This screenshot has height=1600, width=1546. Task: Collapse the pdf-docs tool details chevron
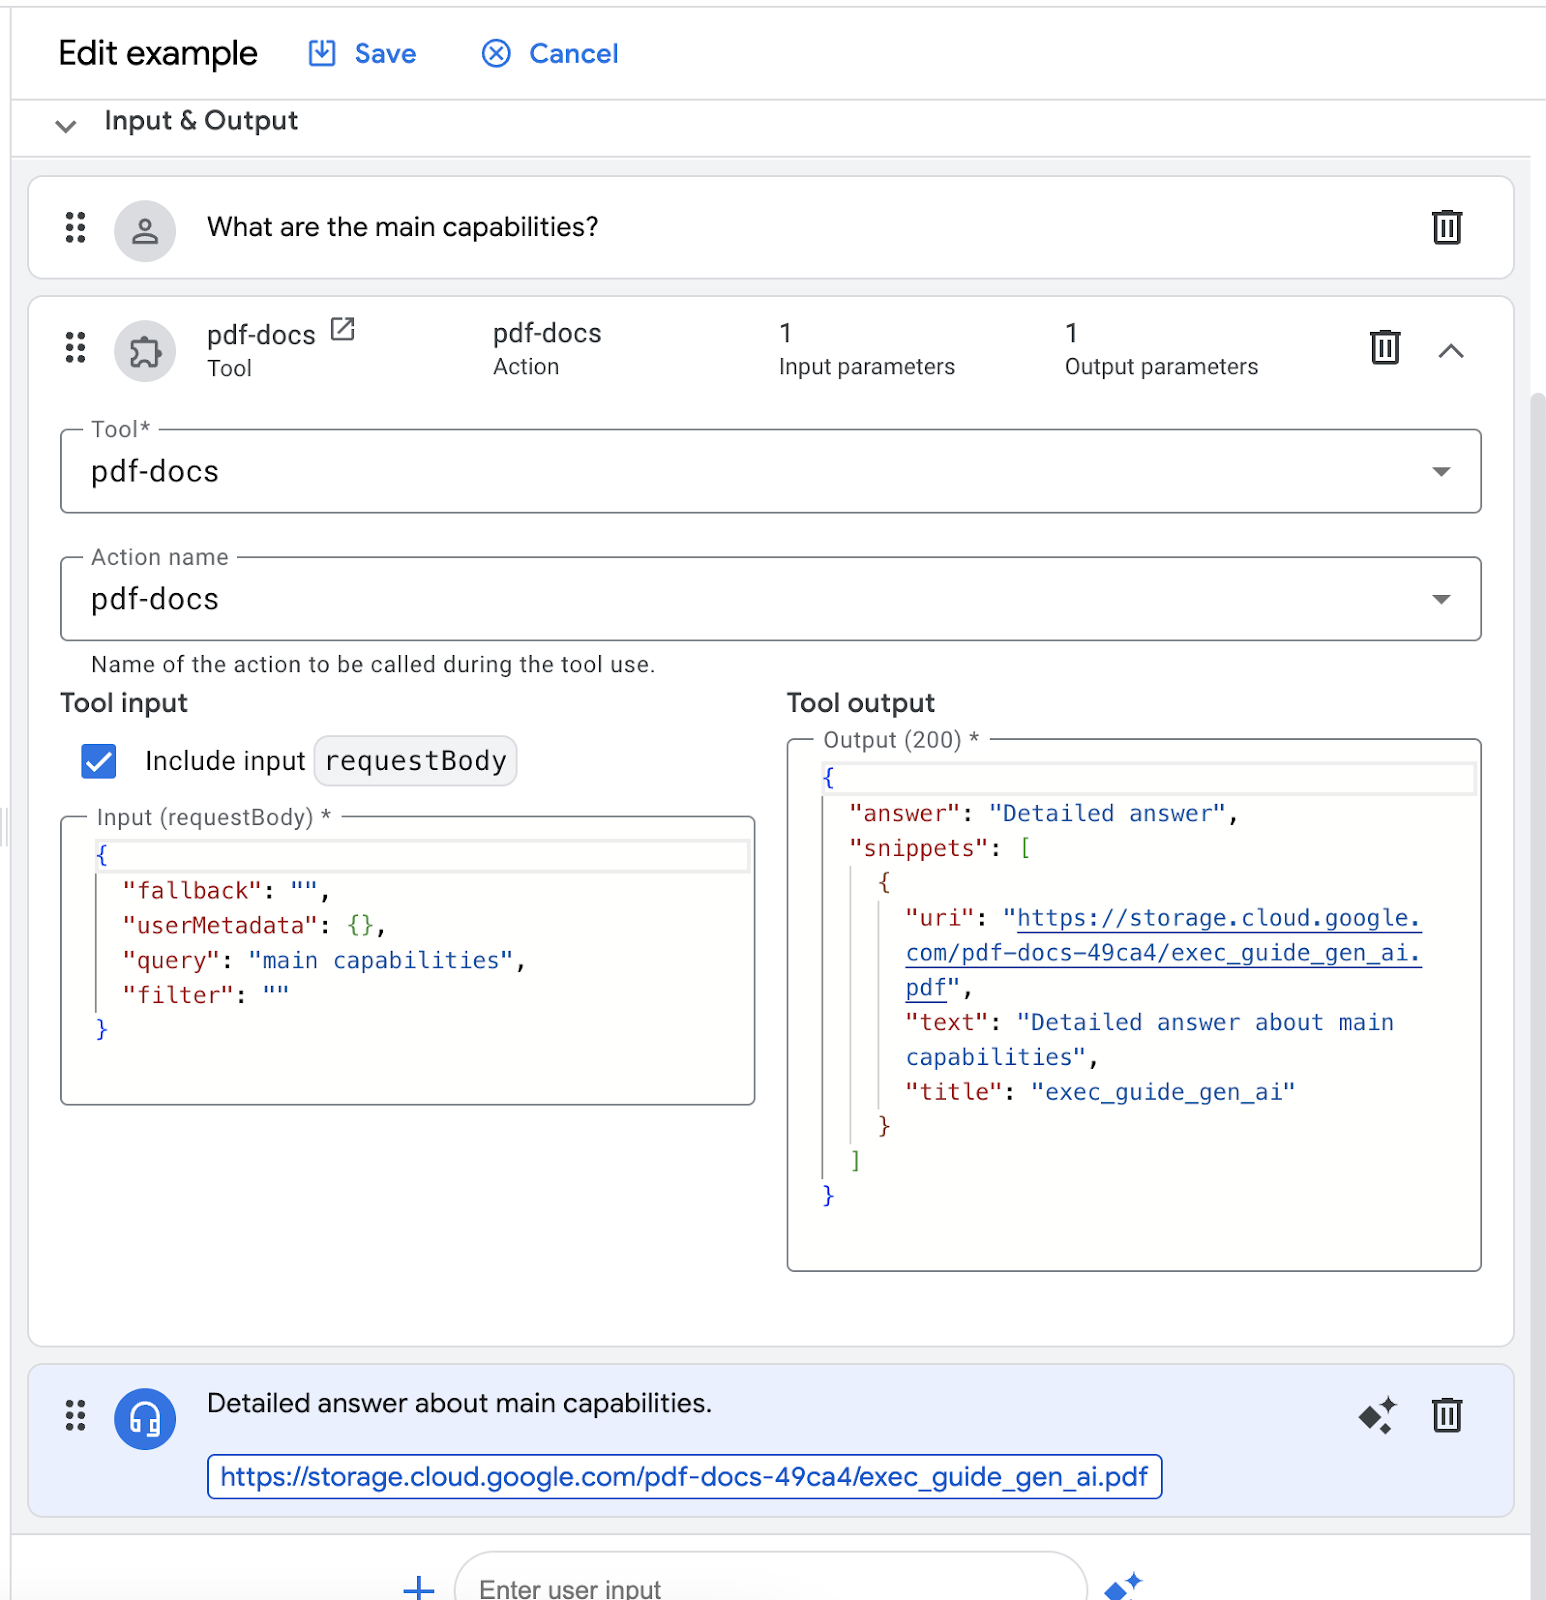[x=1451, y=351]
